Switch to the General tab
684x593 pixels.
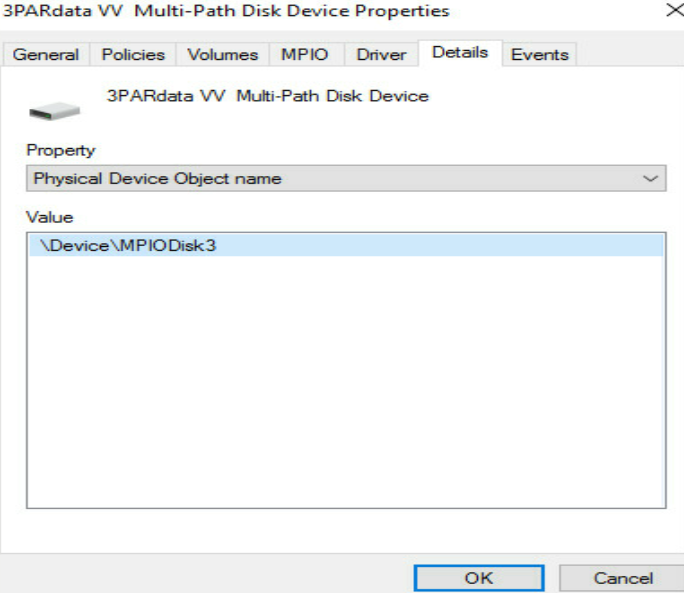point(46,55)
